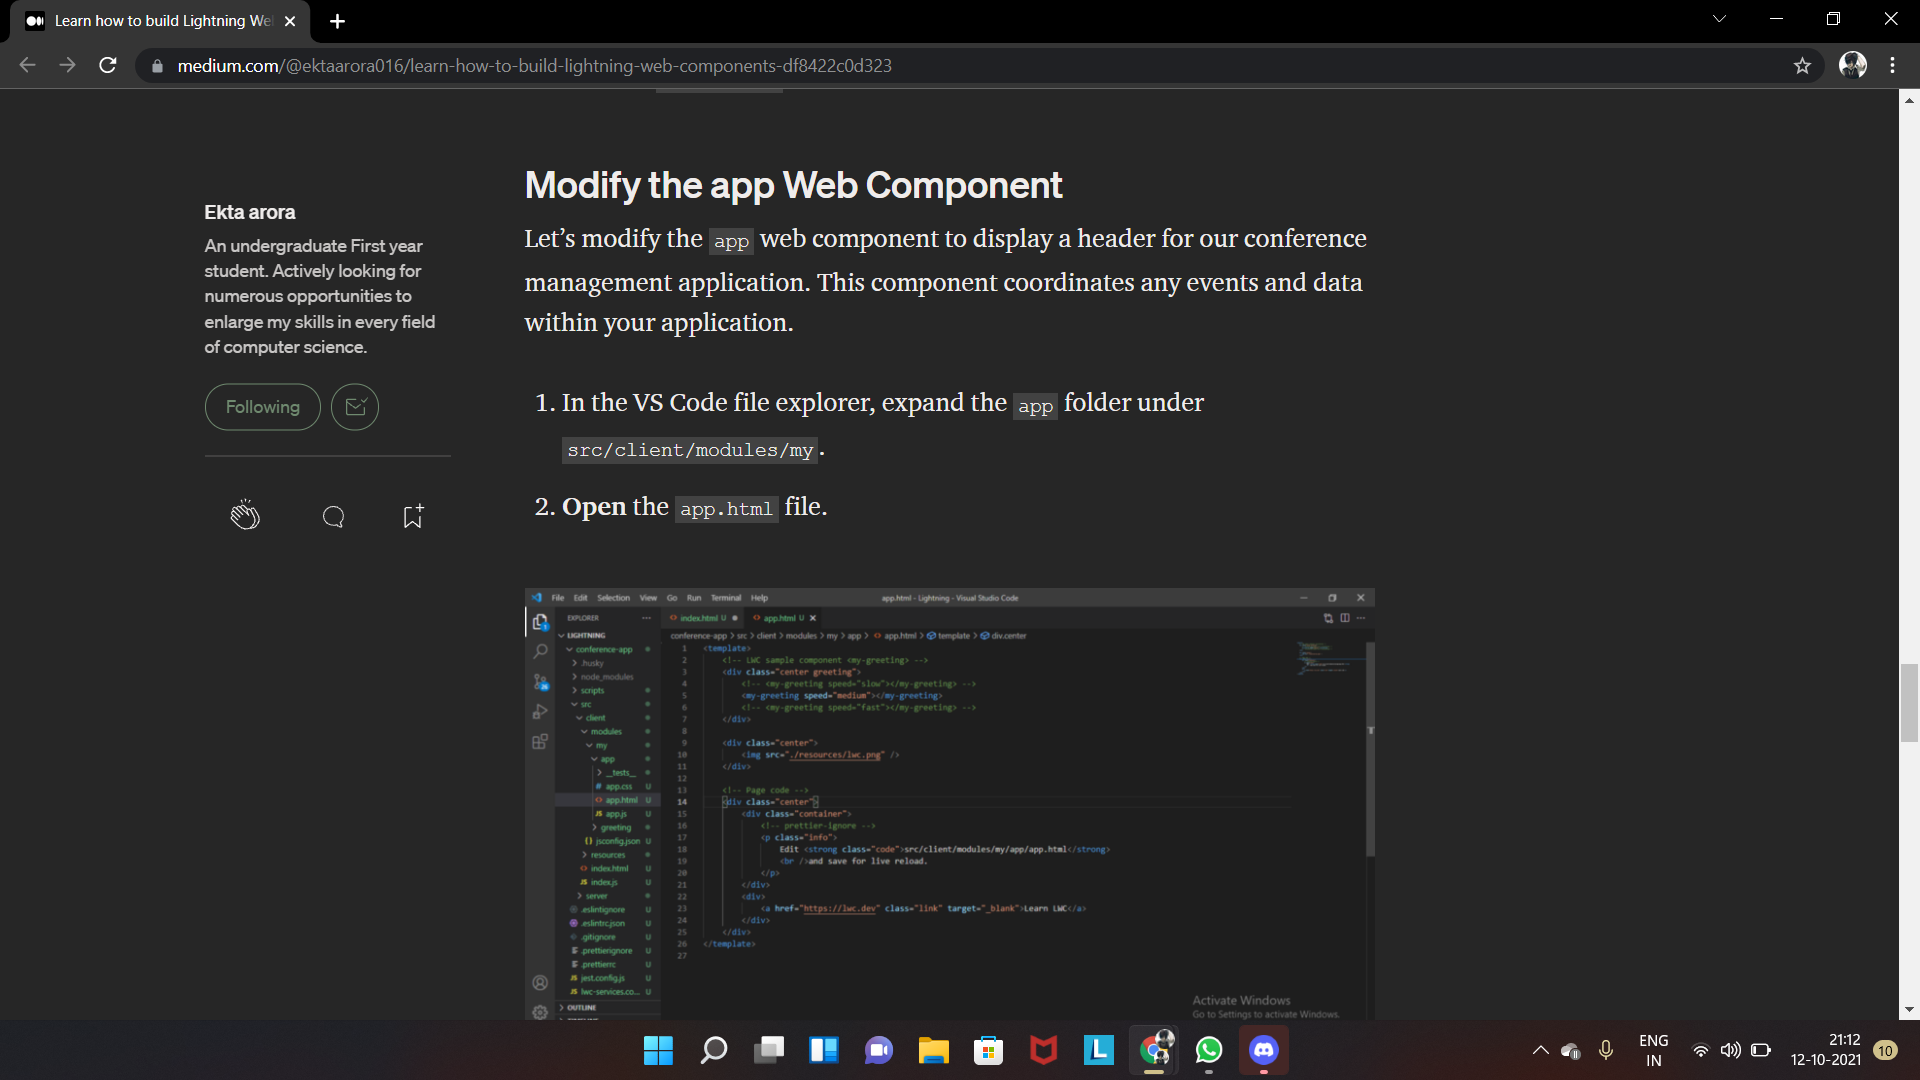Subscribe to Ekta arora's emails via envelope icon

click(x=355, y=407)
